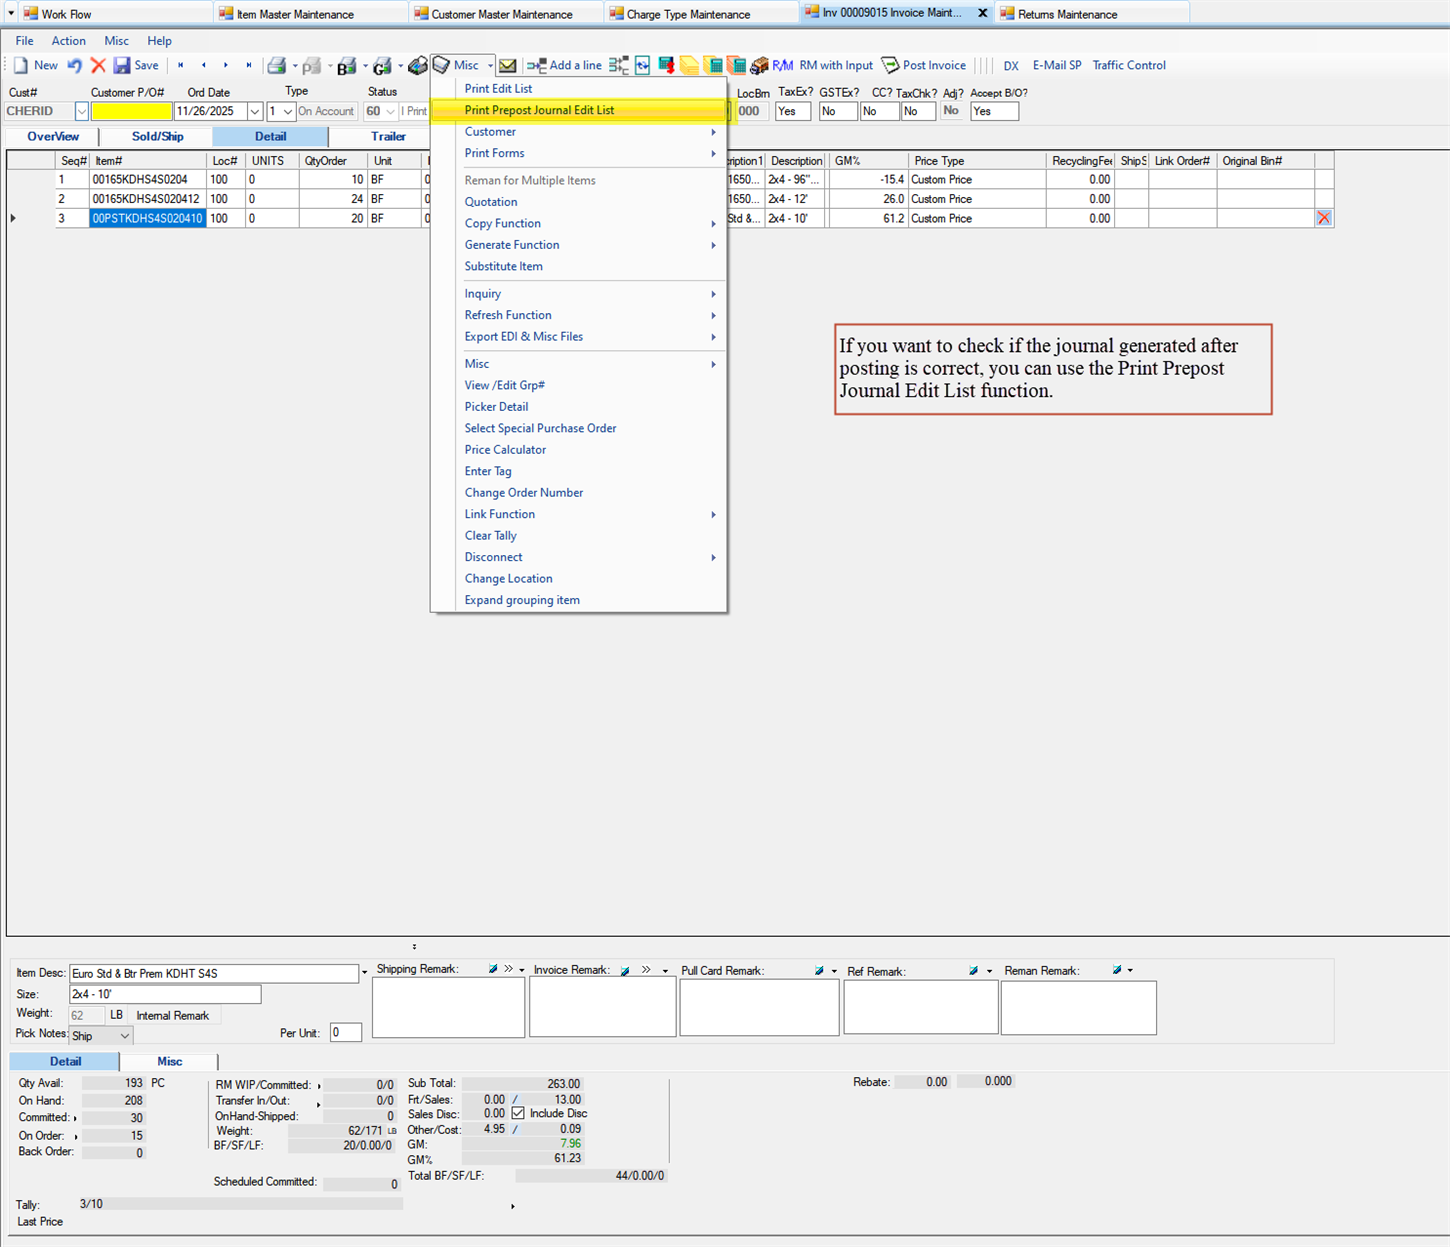The image size is (1450, 1247).
Task: Expand the Customer submenu in Misc menu
Action: point(491,131)
